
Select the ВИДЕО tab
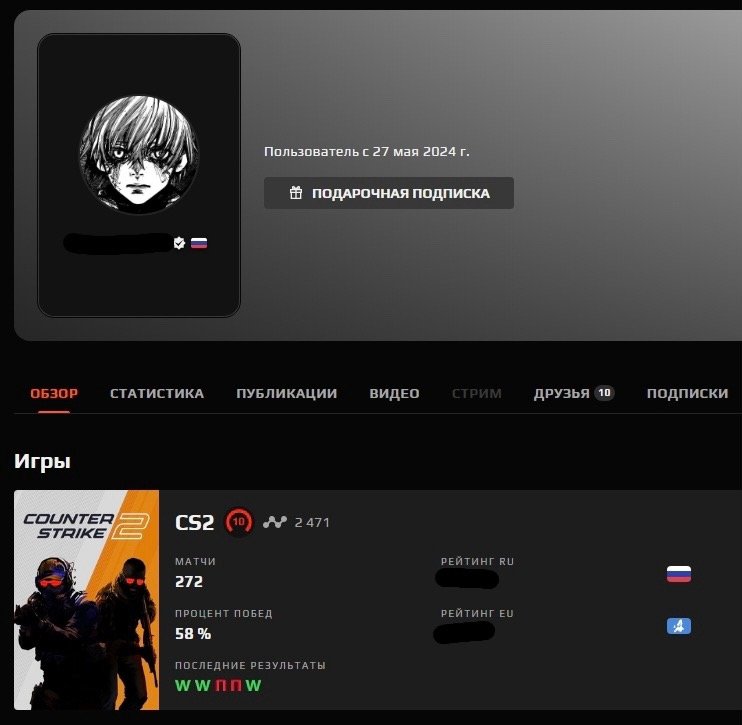tap(394, 393)
